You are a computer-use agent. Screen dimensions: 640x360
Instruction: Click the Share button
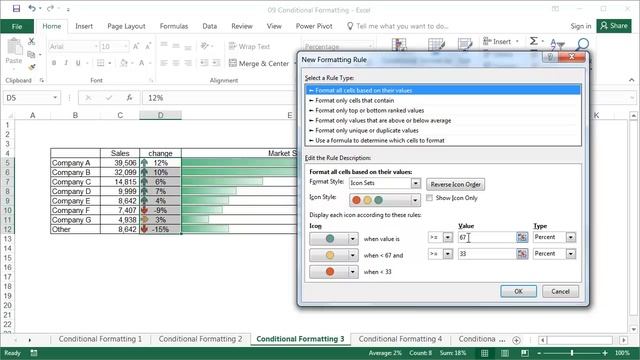[x=614, y=26]
